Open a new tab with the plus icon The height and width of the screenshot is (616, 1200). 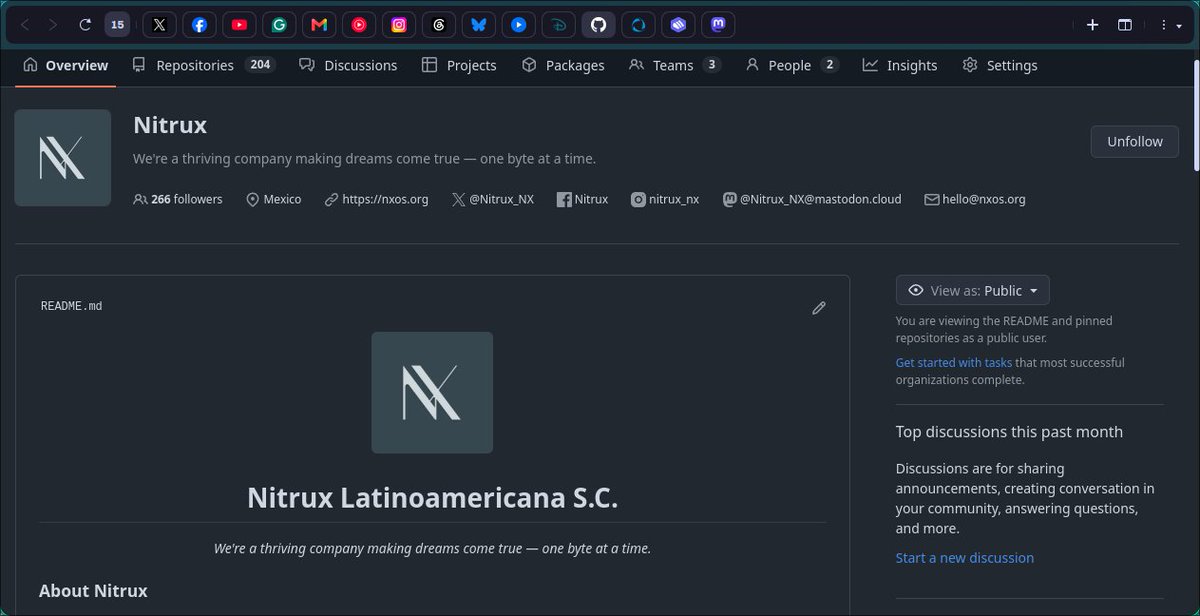(x=1093, y=25)
